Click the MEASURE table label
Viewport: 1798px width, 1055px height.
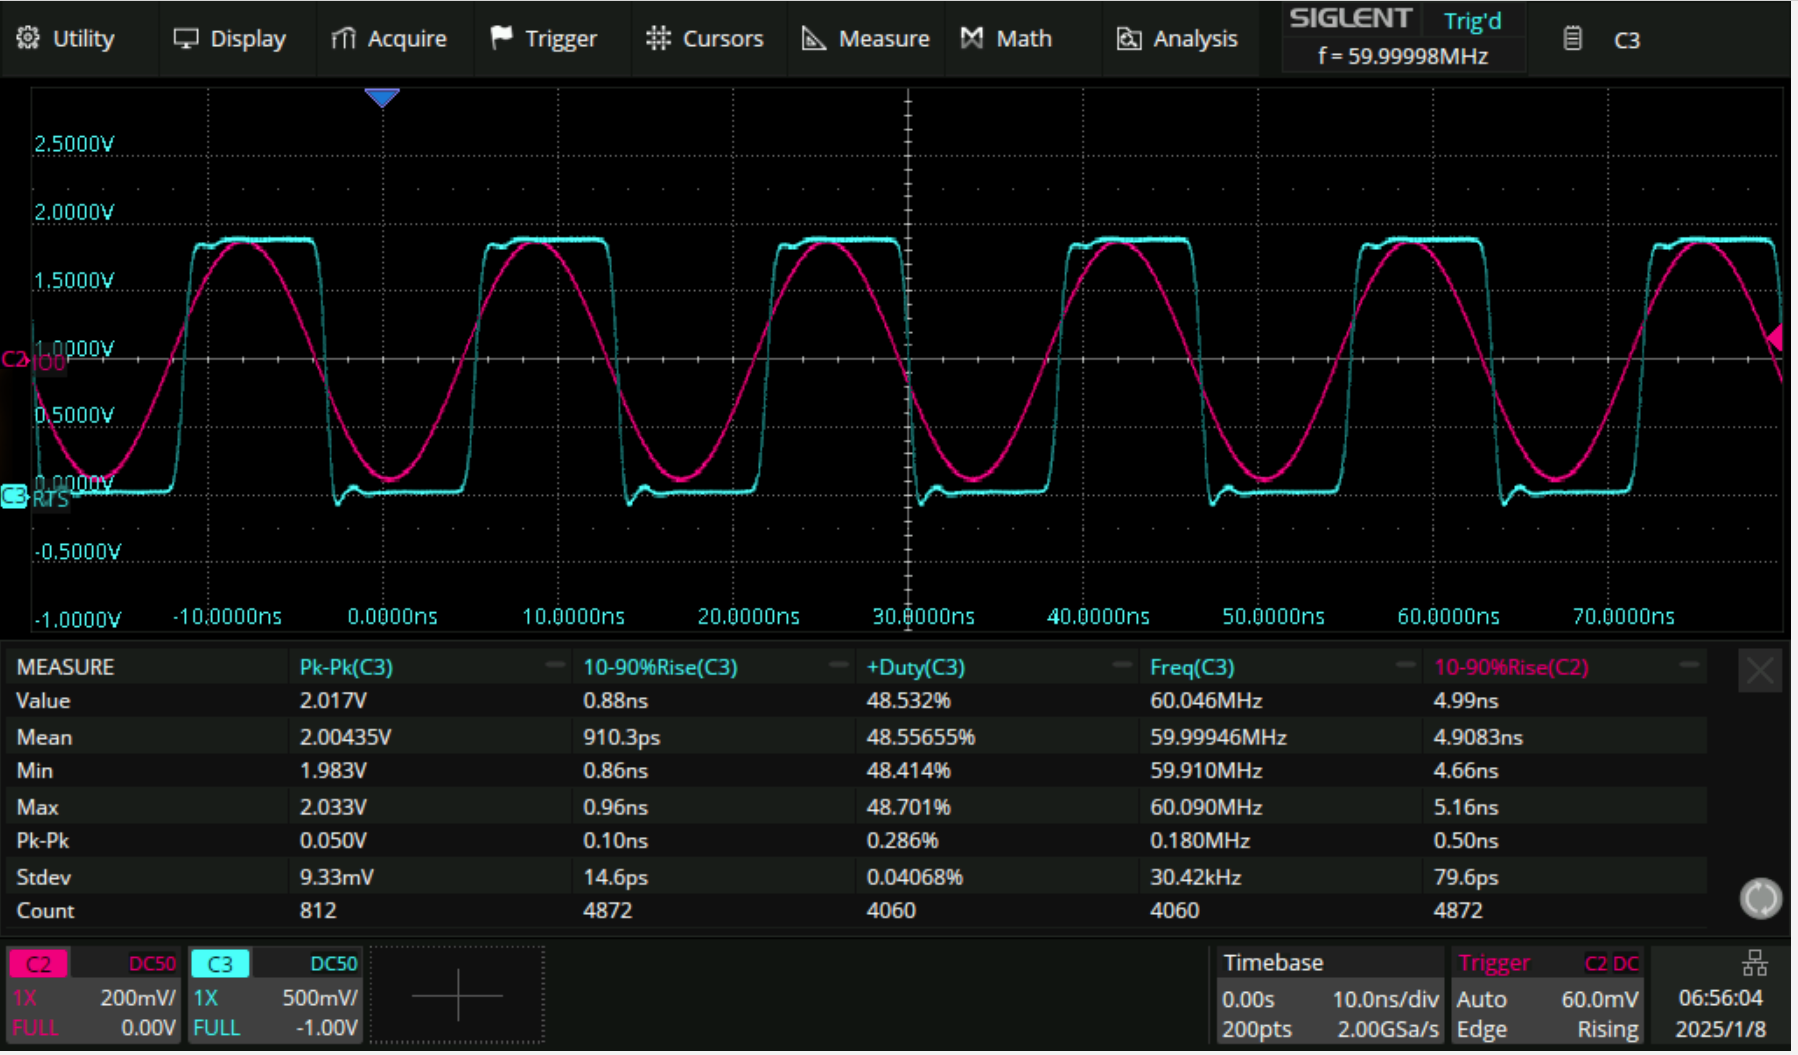click(65, 667)
